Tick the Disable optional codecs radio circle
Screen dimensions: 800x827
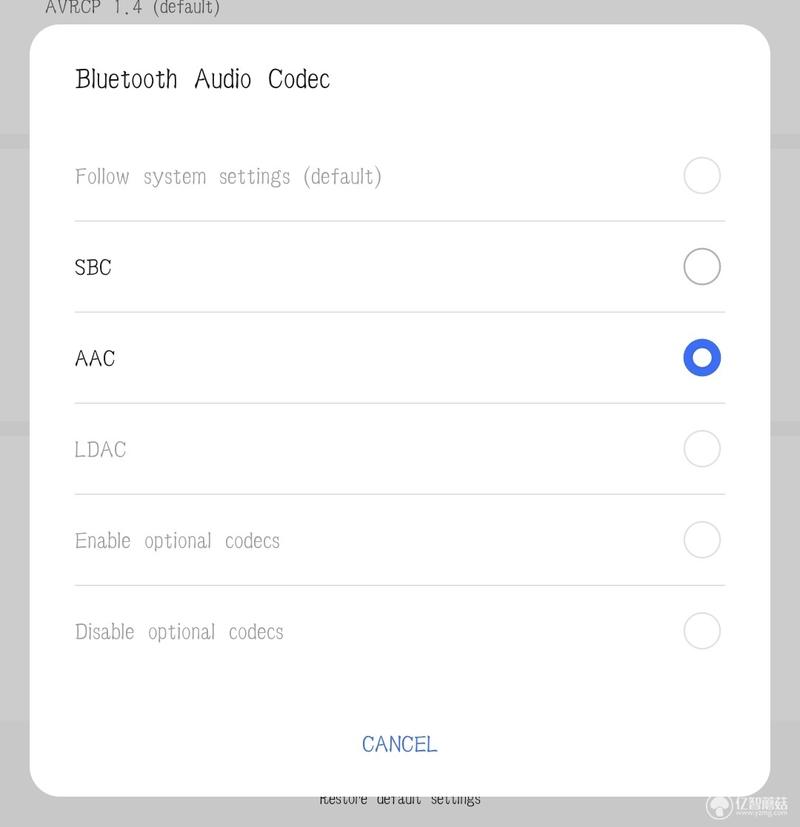click(701, 631)
